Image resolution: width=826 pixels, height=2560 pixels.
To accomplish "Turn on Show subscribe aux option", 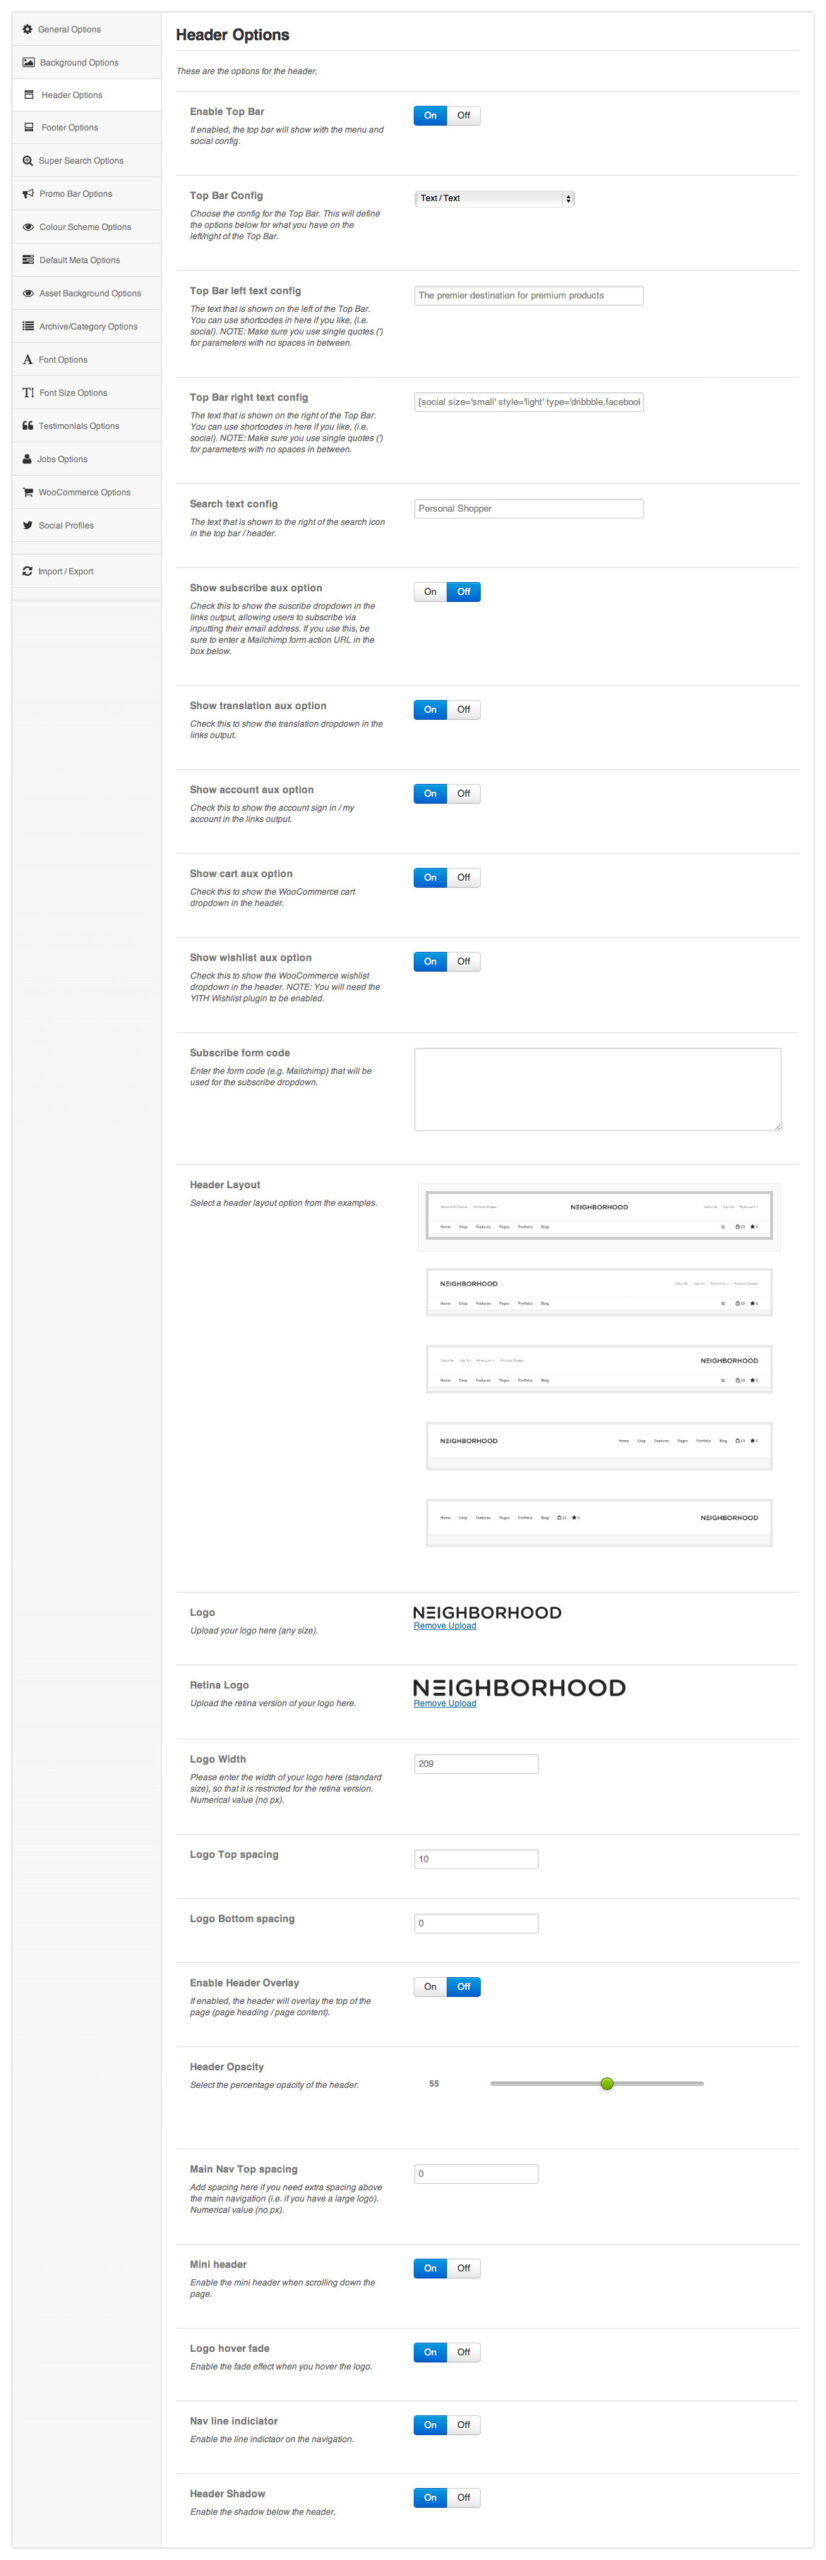I will (x=430, y=591).
